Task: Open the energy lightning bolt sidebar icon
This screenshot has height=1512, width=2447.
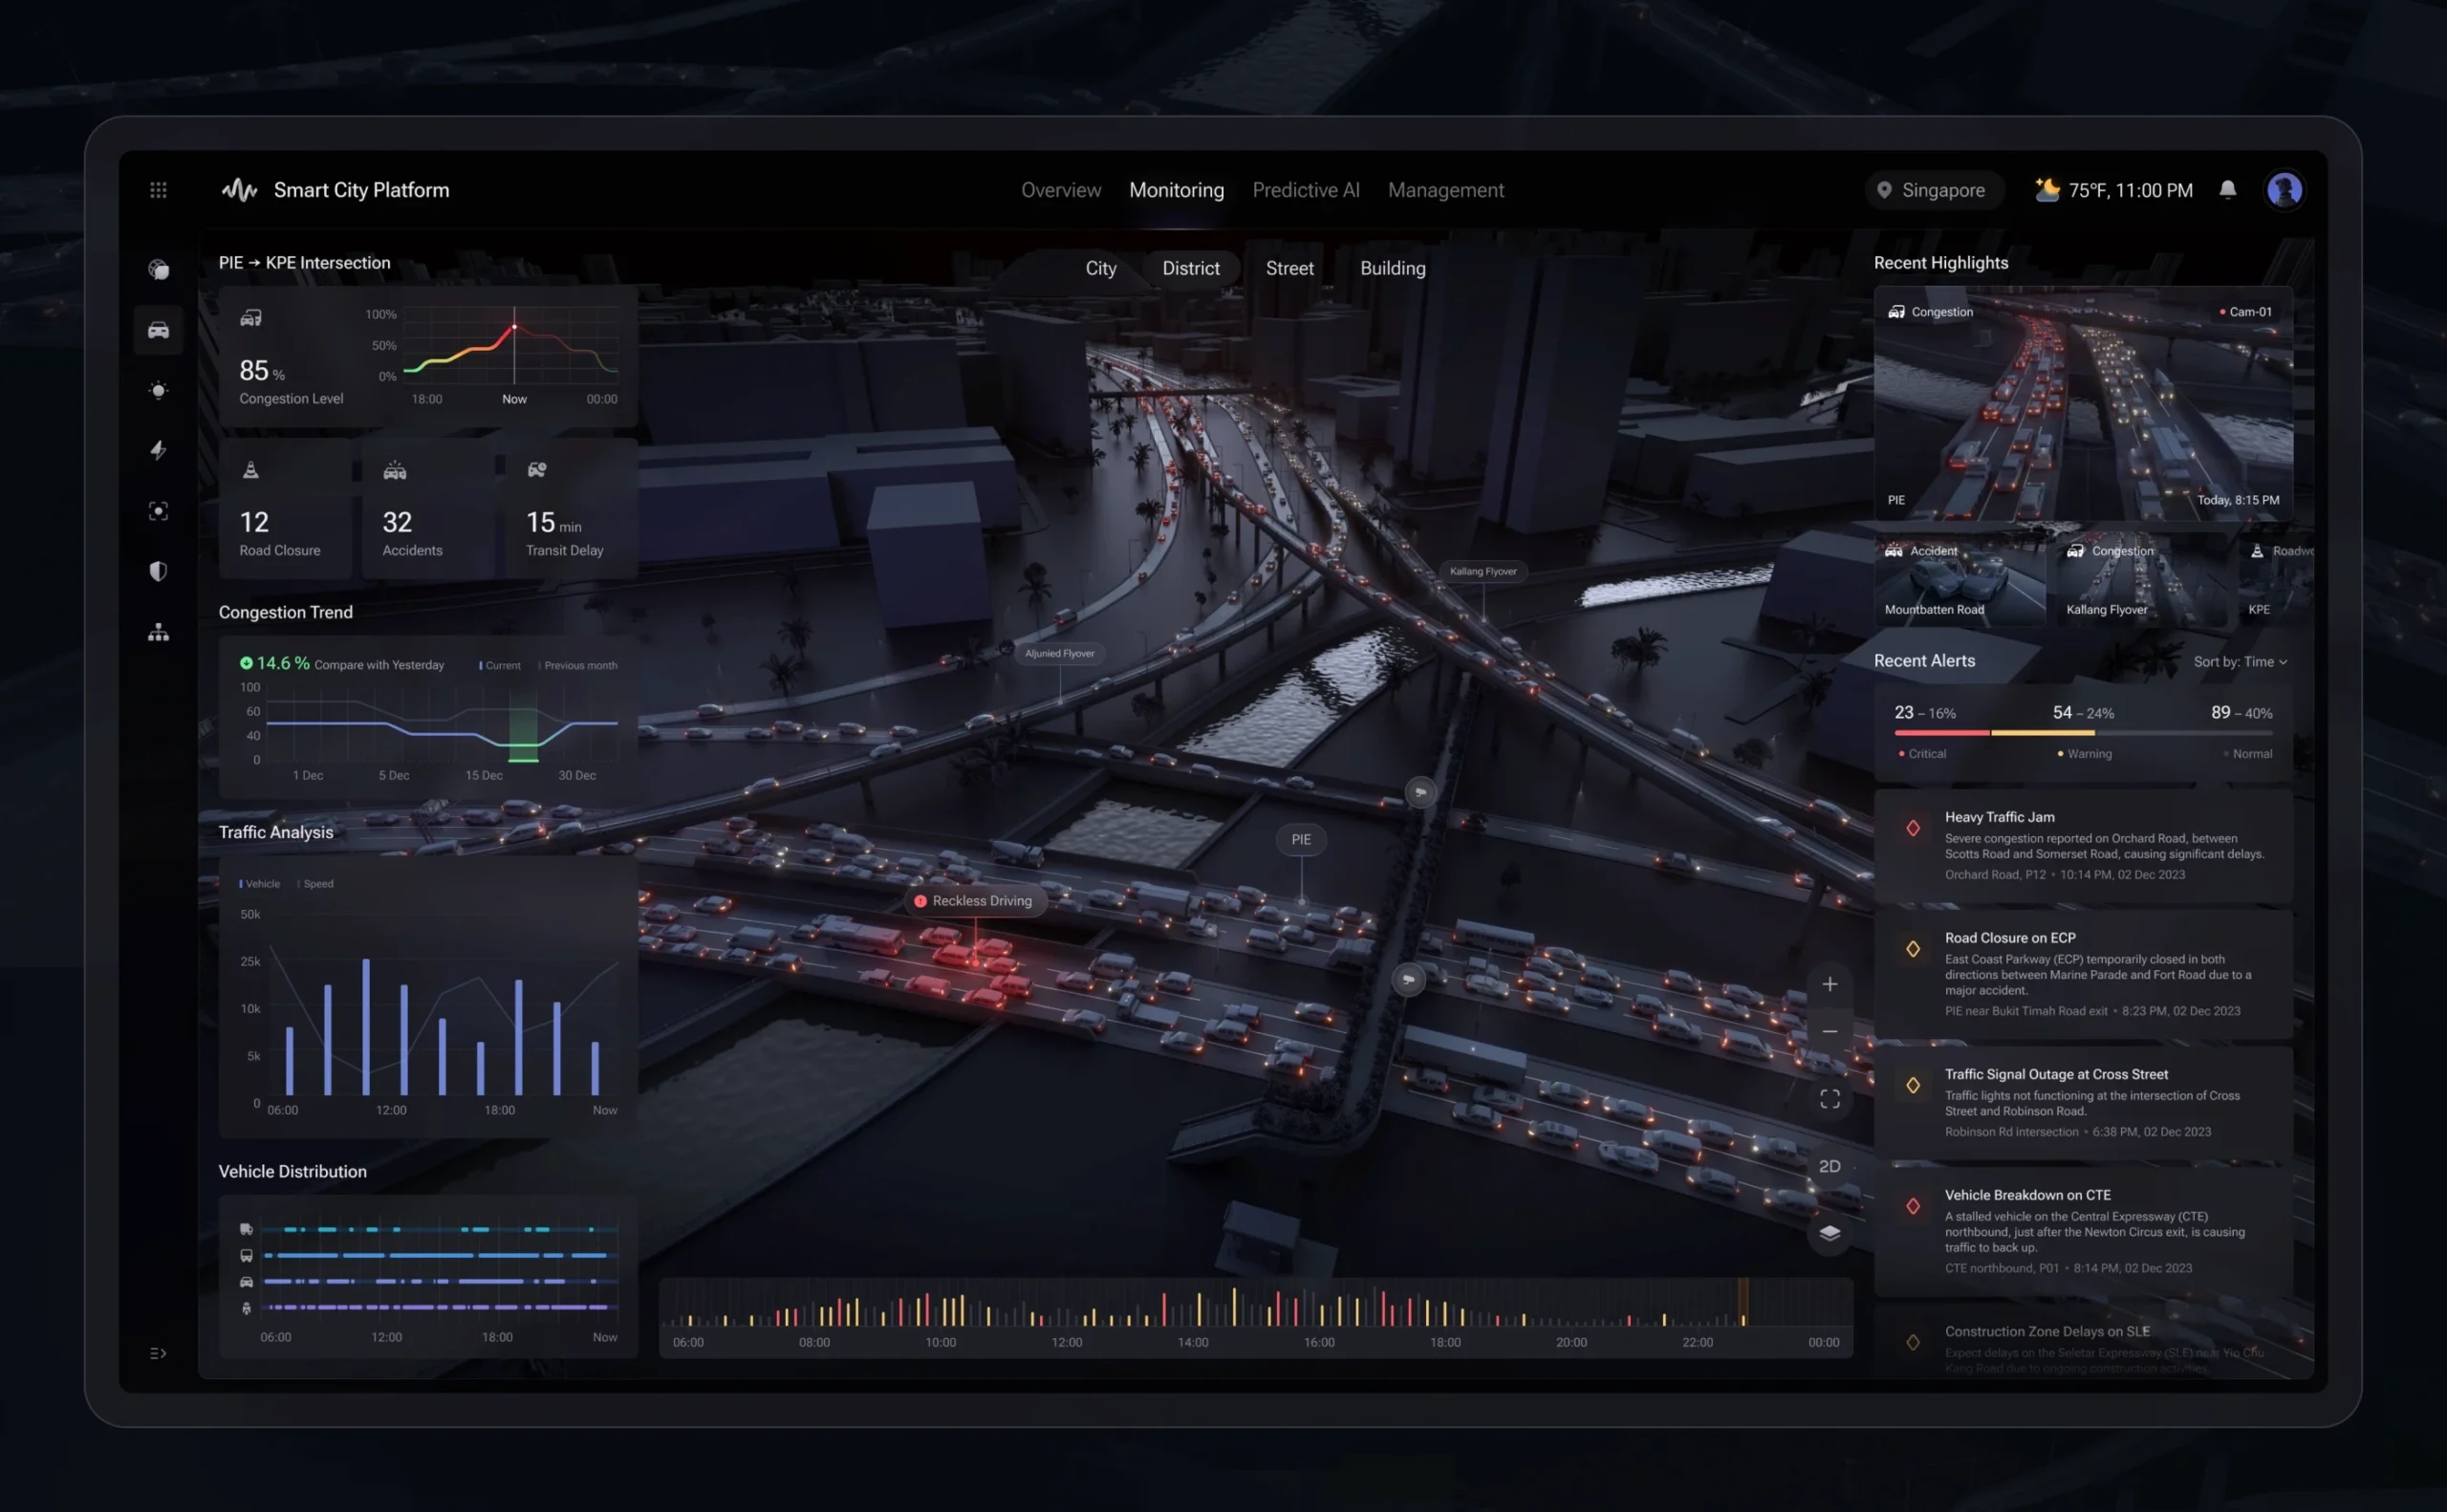Action: pos(158,450)
